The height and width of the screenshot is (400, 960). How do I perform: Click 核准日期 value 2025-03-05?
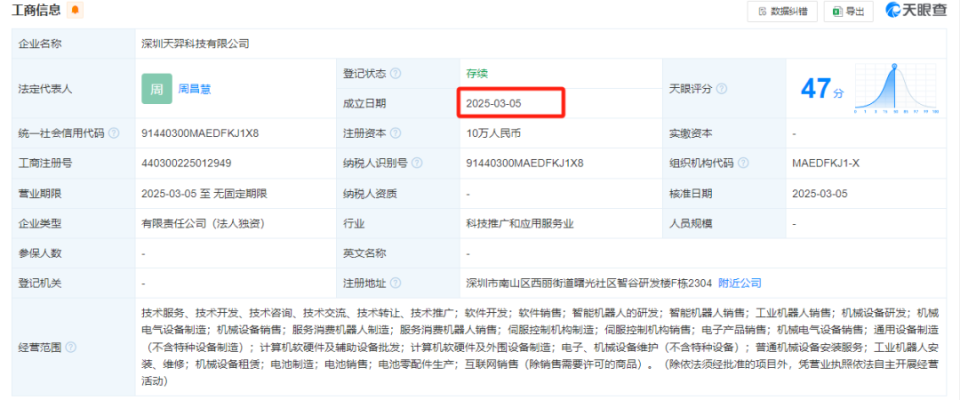tap(820, 193)
